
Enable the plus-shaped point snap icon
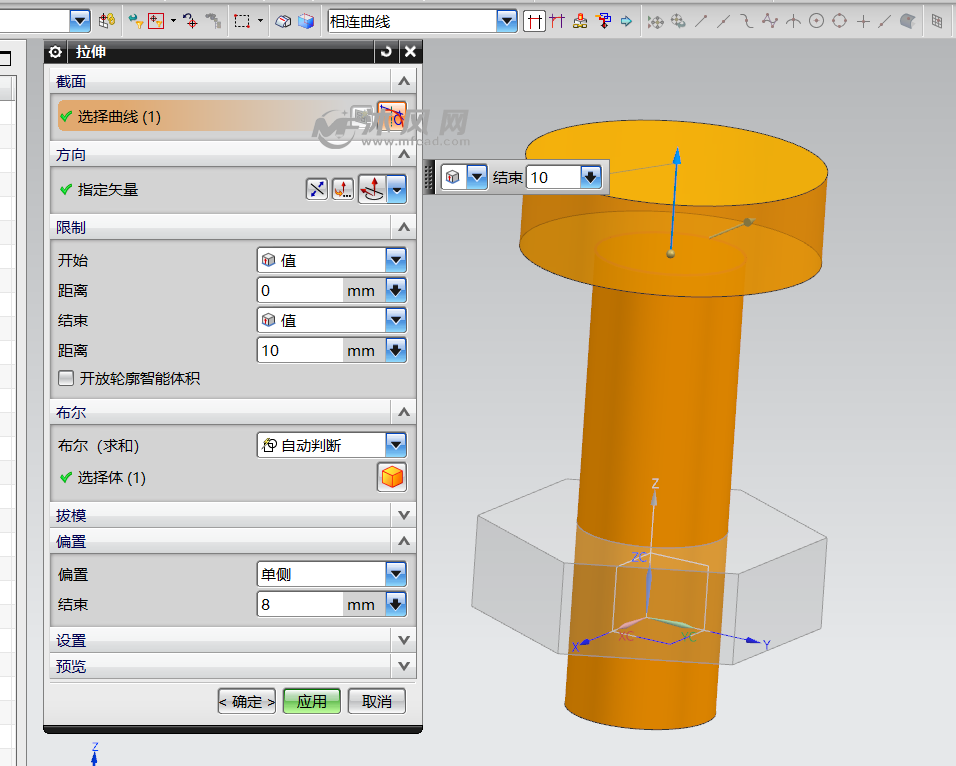863,21
